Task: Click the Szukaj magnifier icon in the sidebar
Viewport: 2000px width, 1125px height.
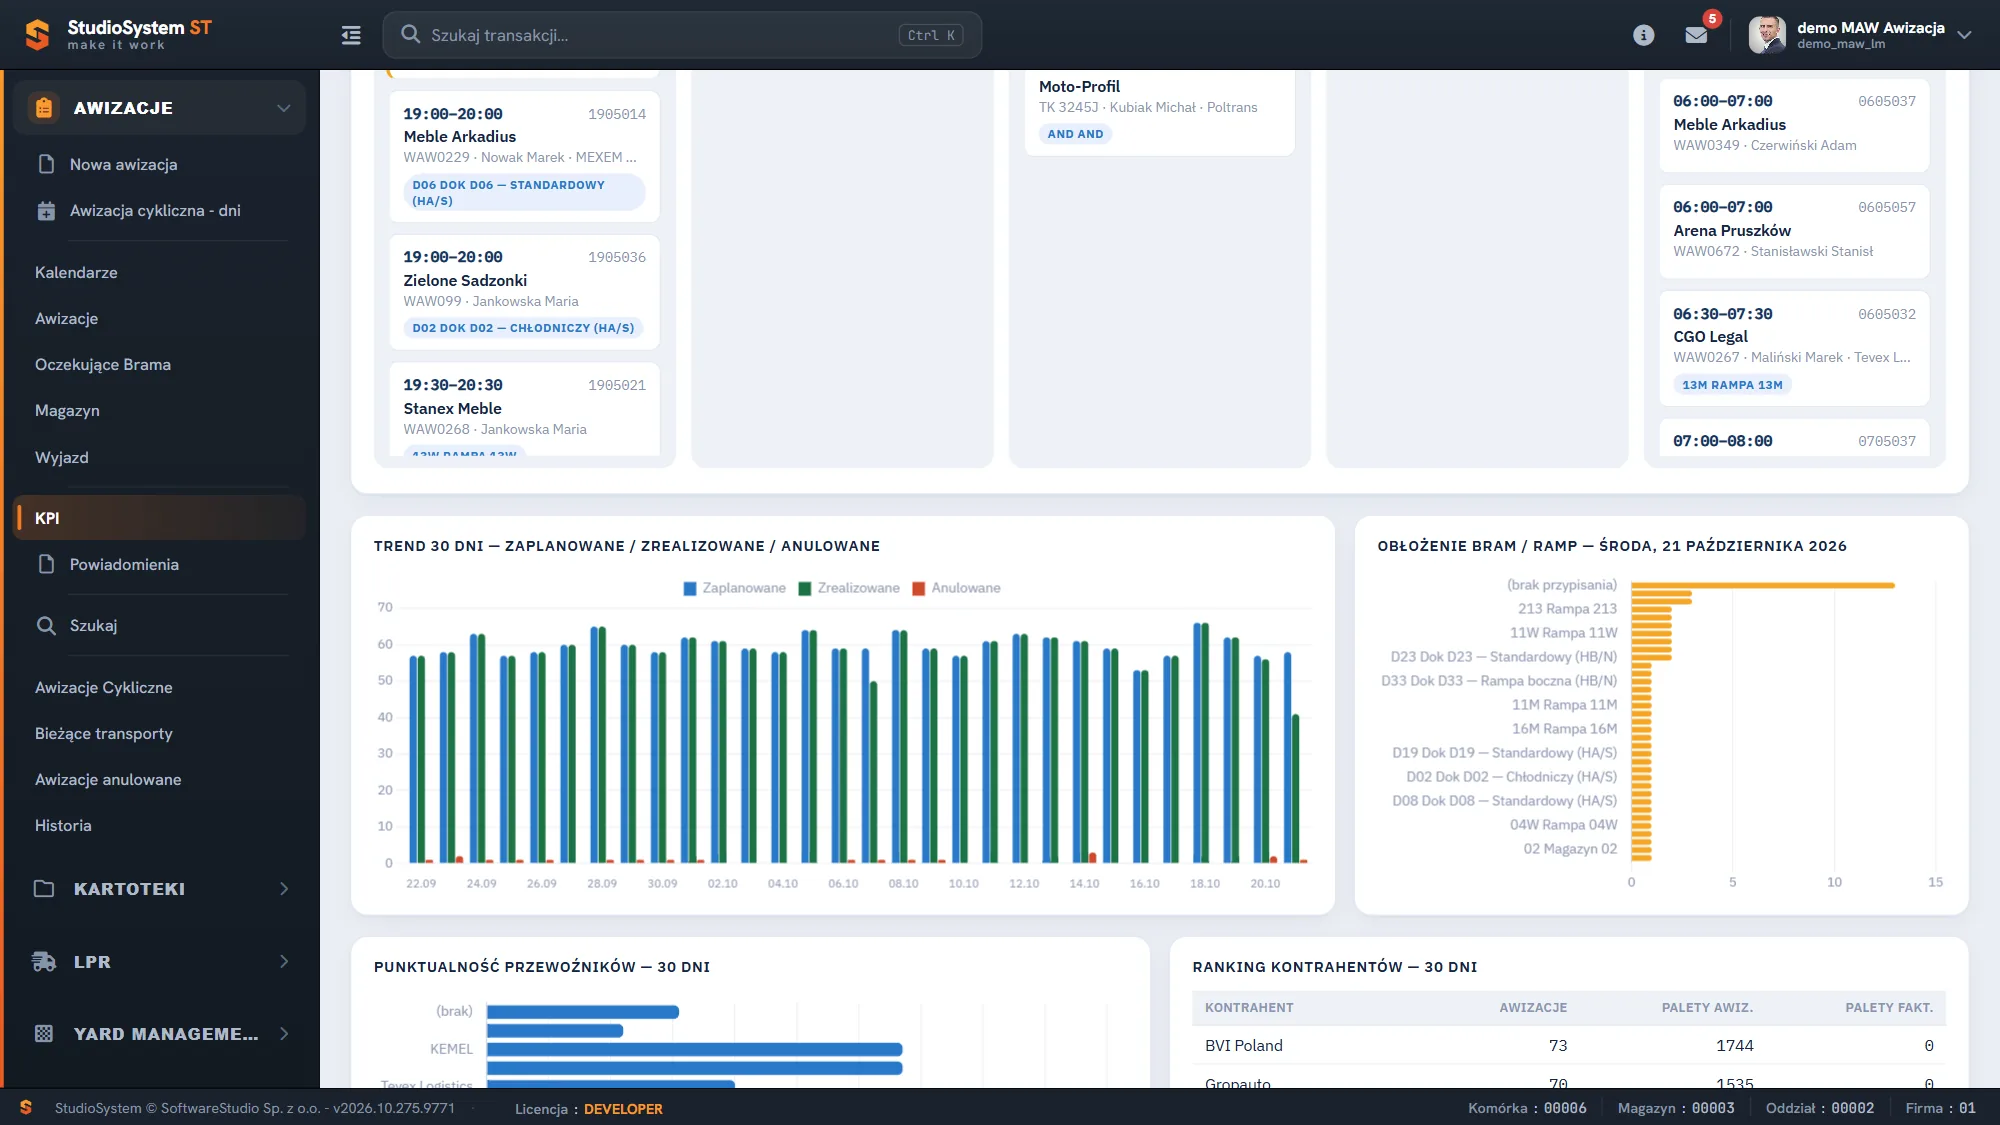Action: coord(46,626)
